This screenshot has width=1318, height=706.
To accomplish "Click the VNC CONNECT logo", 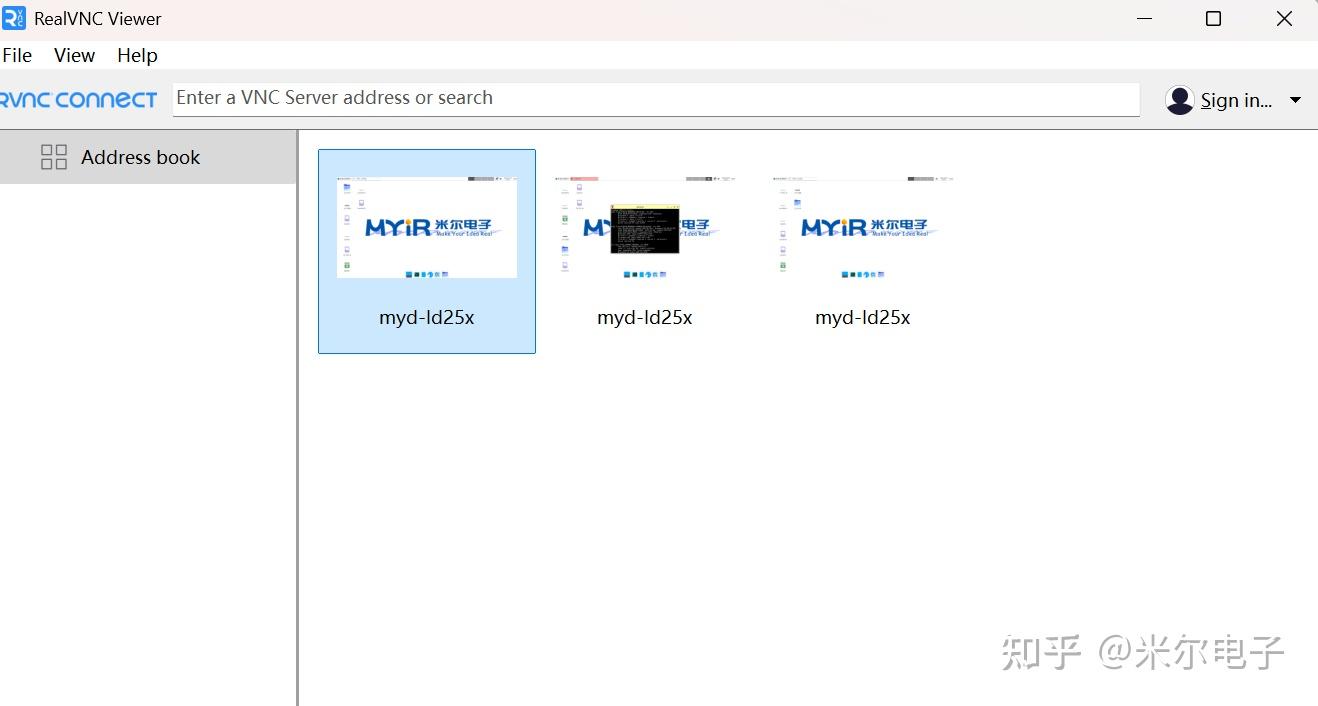I will coord(78,99).
